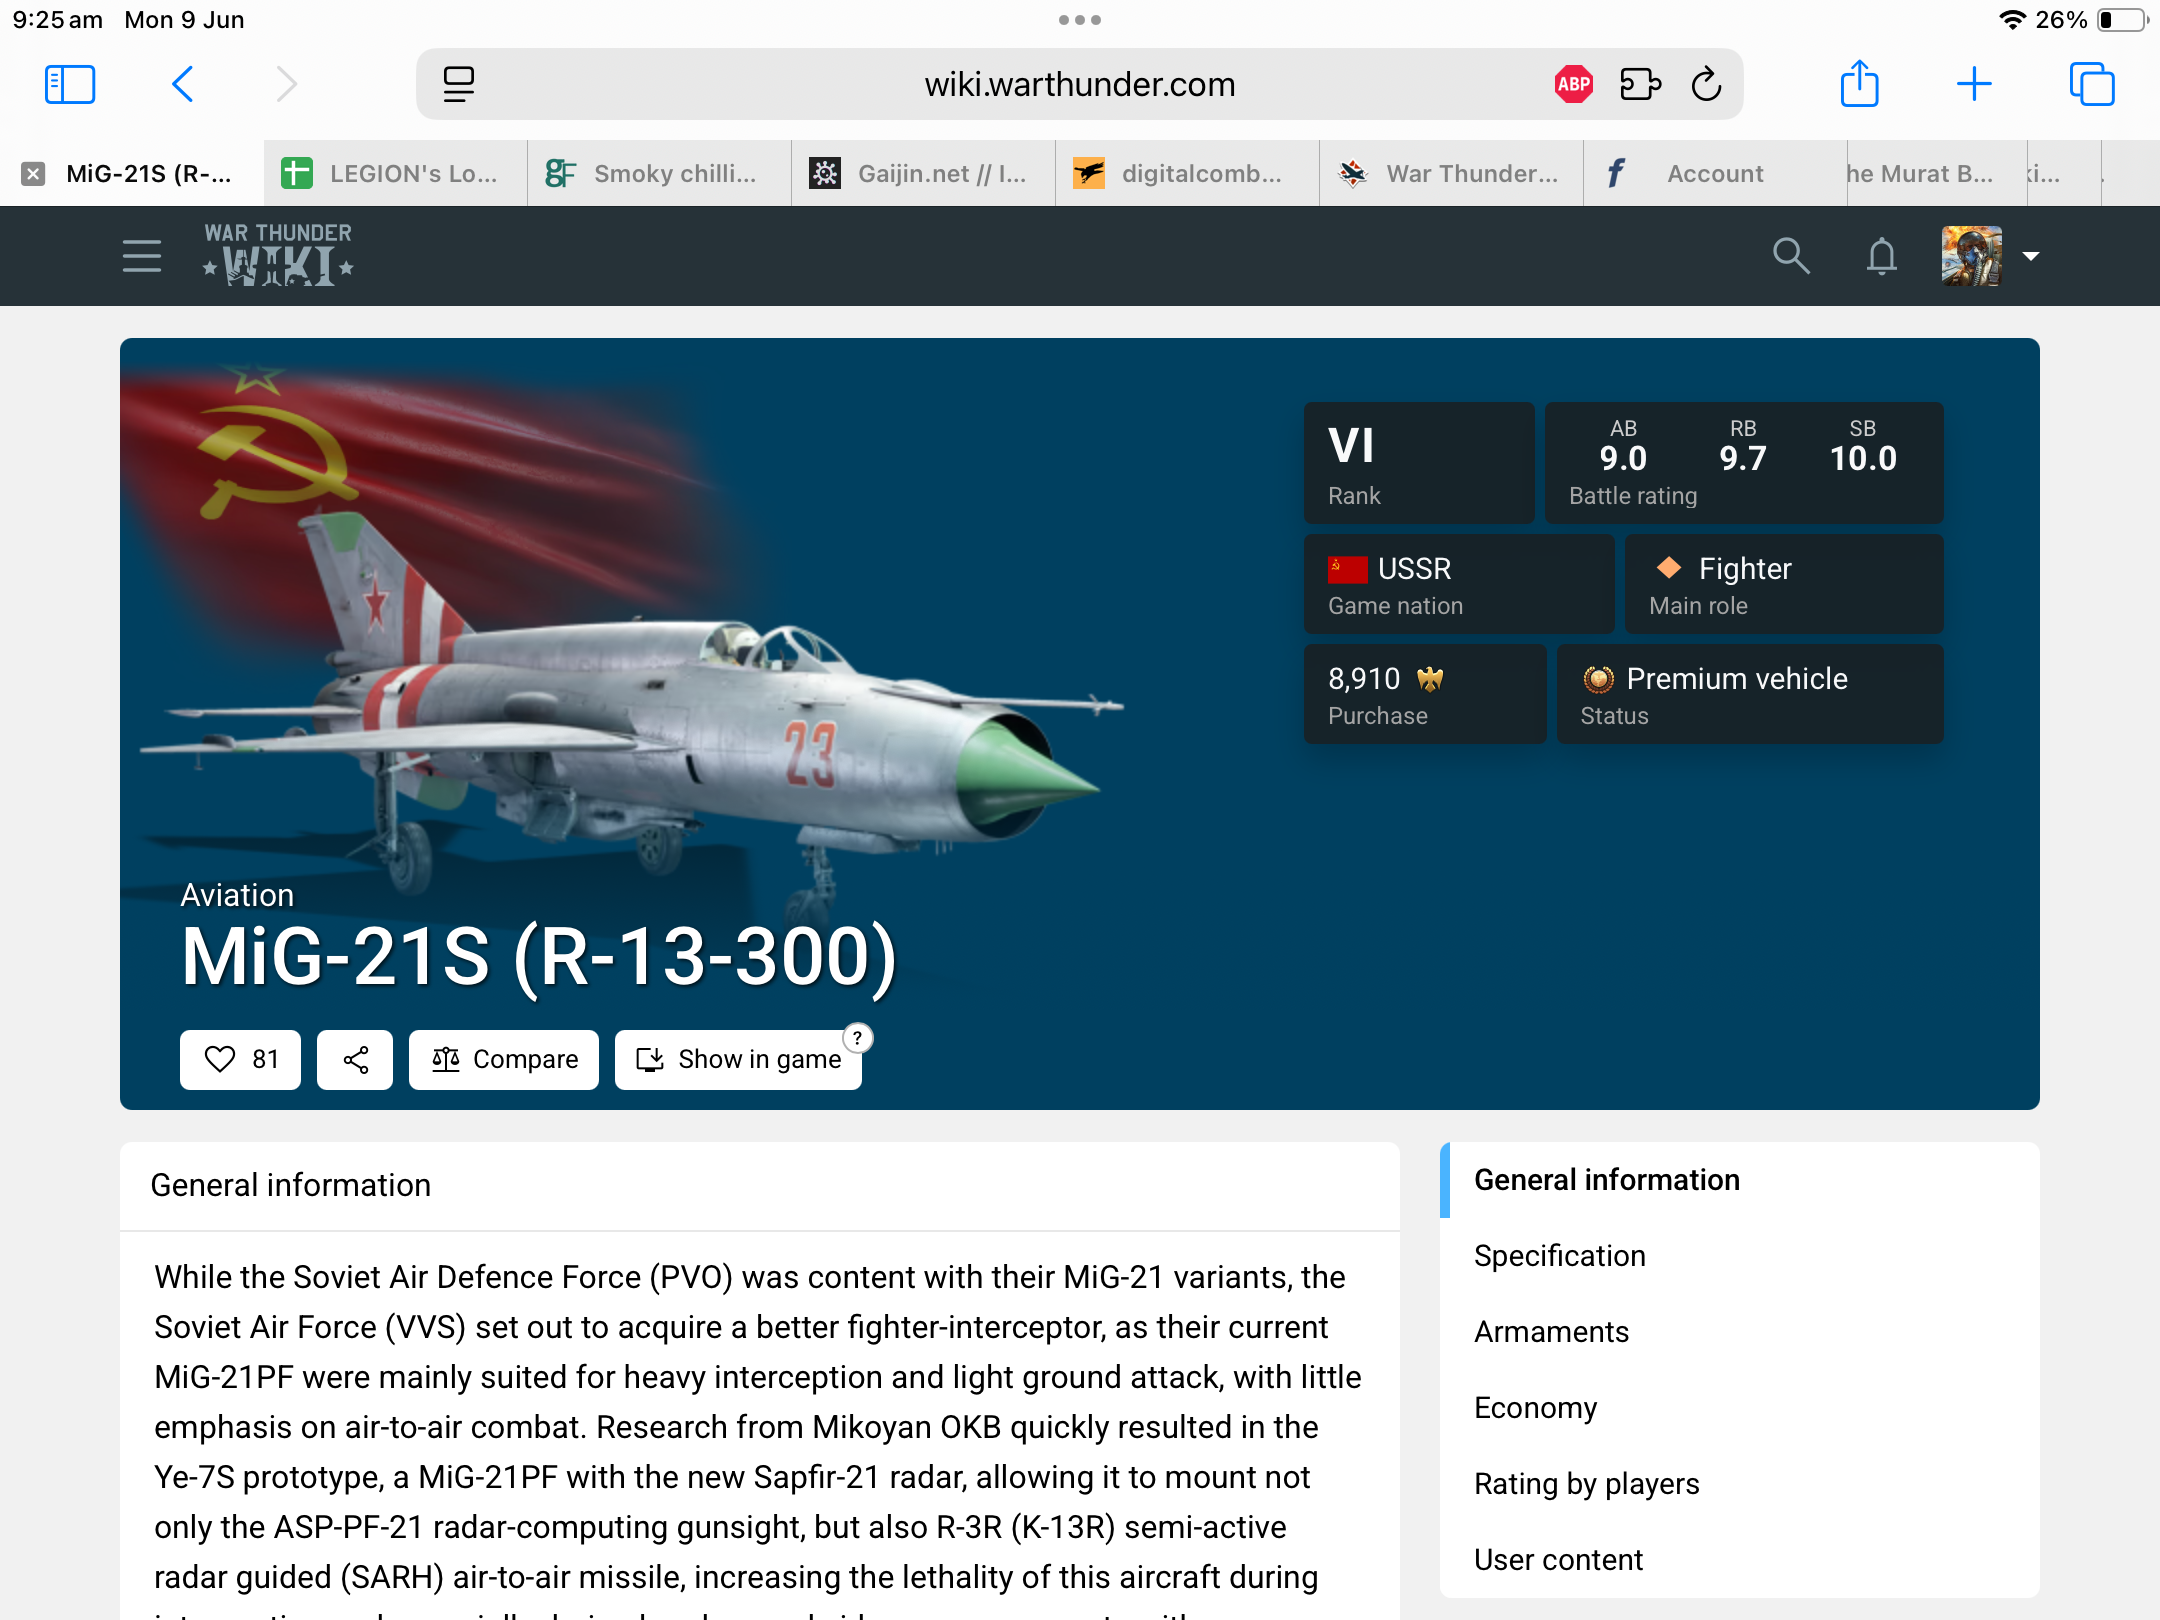Switch to LEGION's Lo... tab
2160x1620 pixels.
(396, 174)
